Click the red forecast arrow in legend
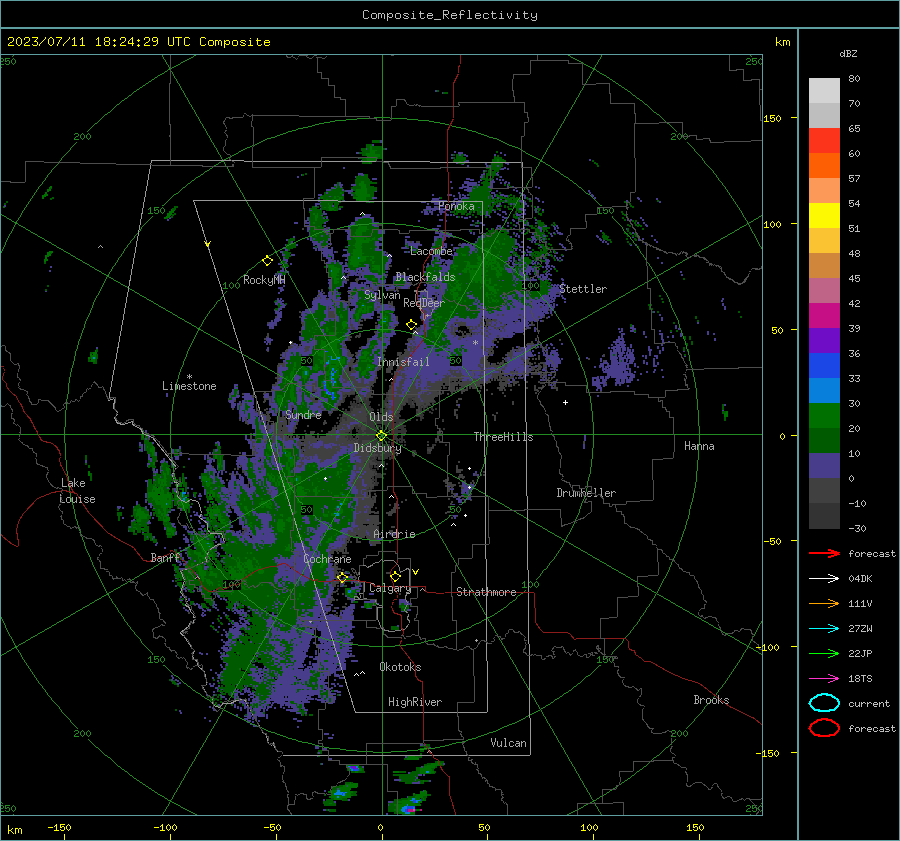The width and height of the screenshot is (900, 841). pyautogui.click(x=824, y=553)
